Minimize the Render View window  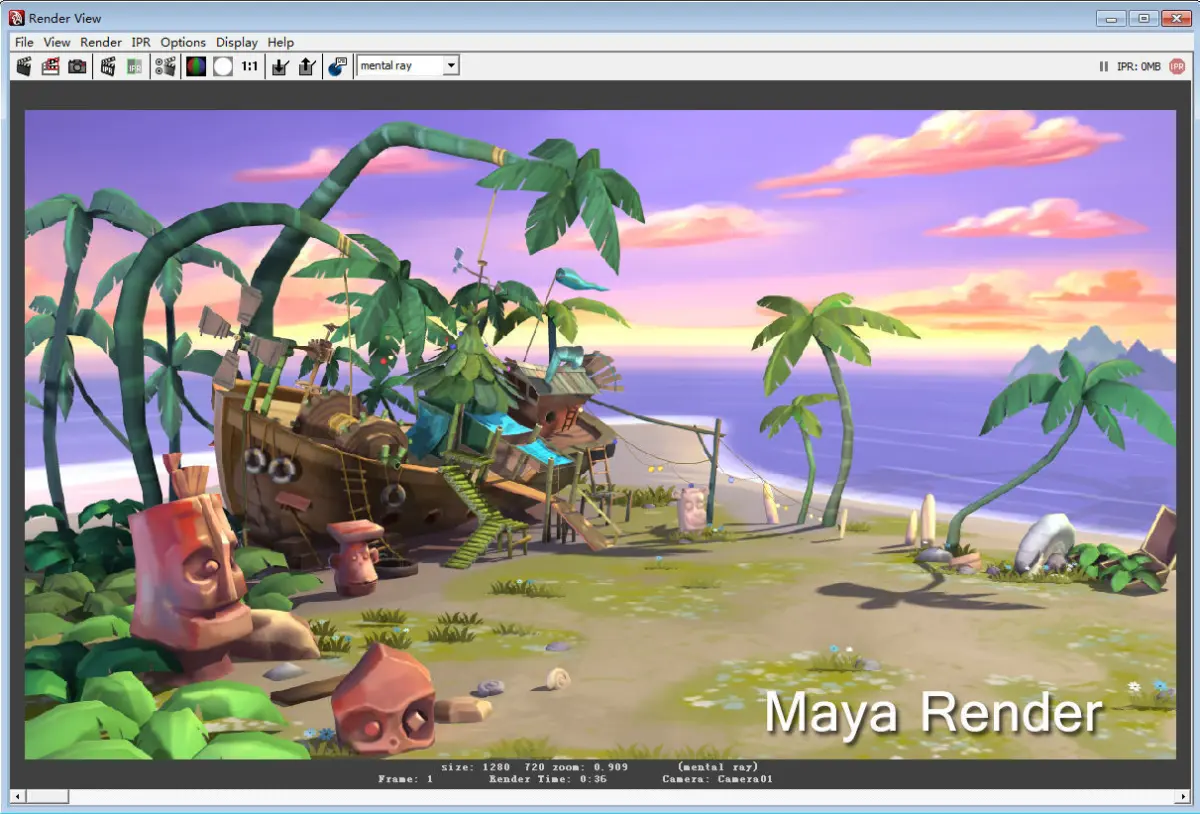pos(1113,17)
